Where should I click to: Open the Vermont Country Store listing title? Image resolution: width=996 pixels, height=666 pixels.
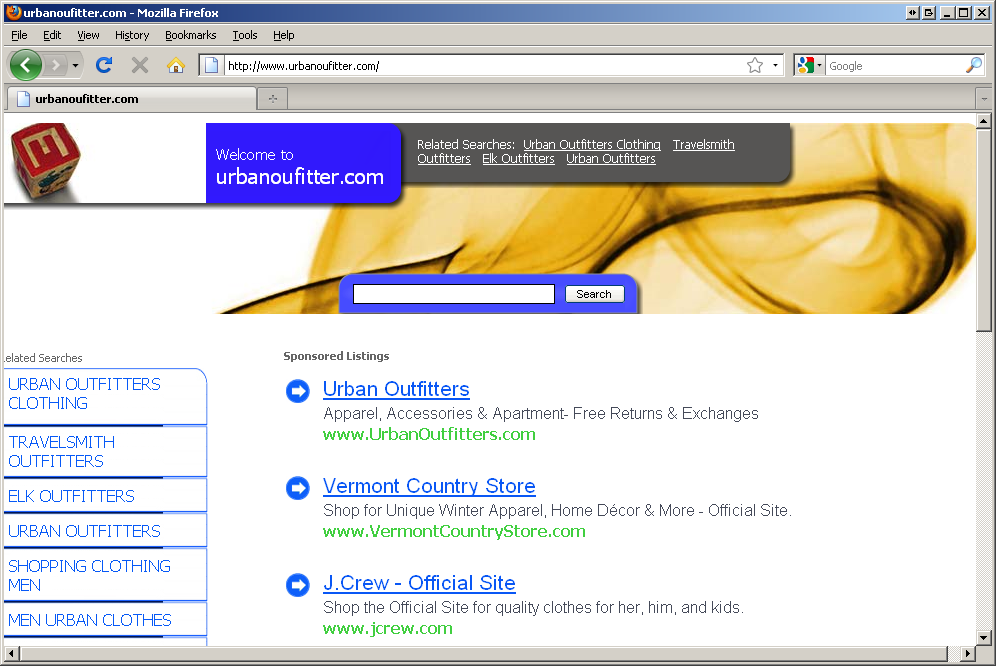pos(429,486)
